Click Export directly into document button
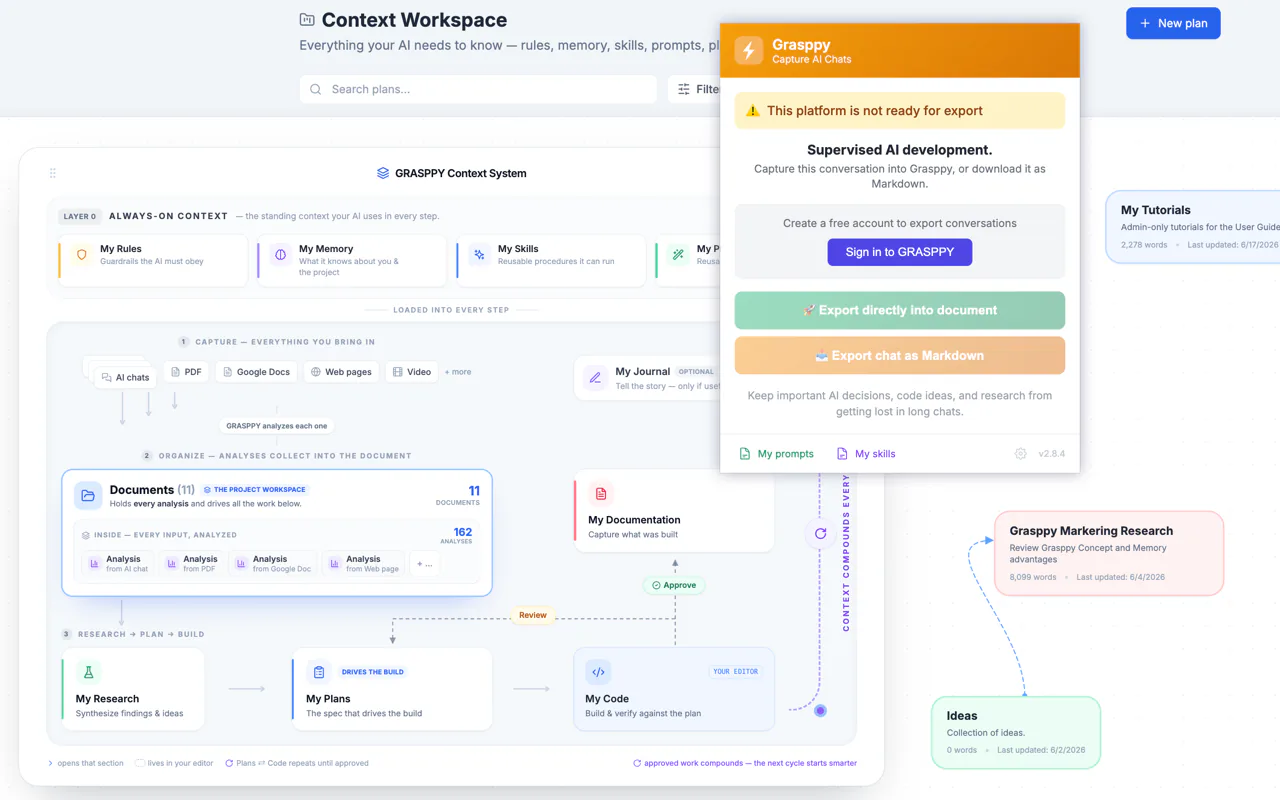This screenshot has height=800, width=1280. (900, 310)
